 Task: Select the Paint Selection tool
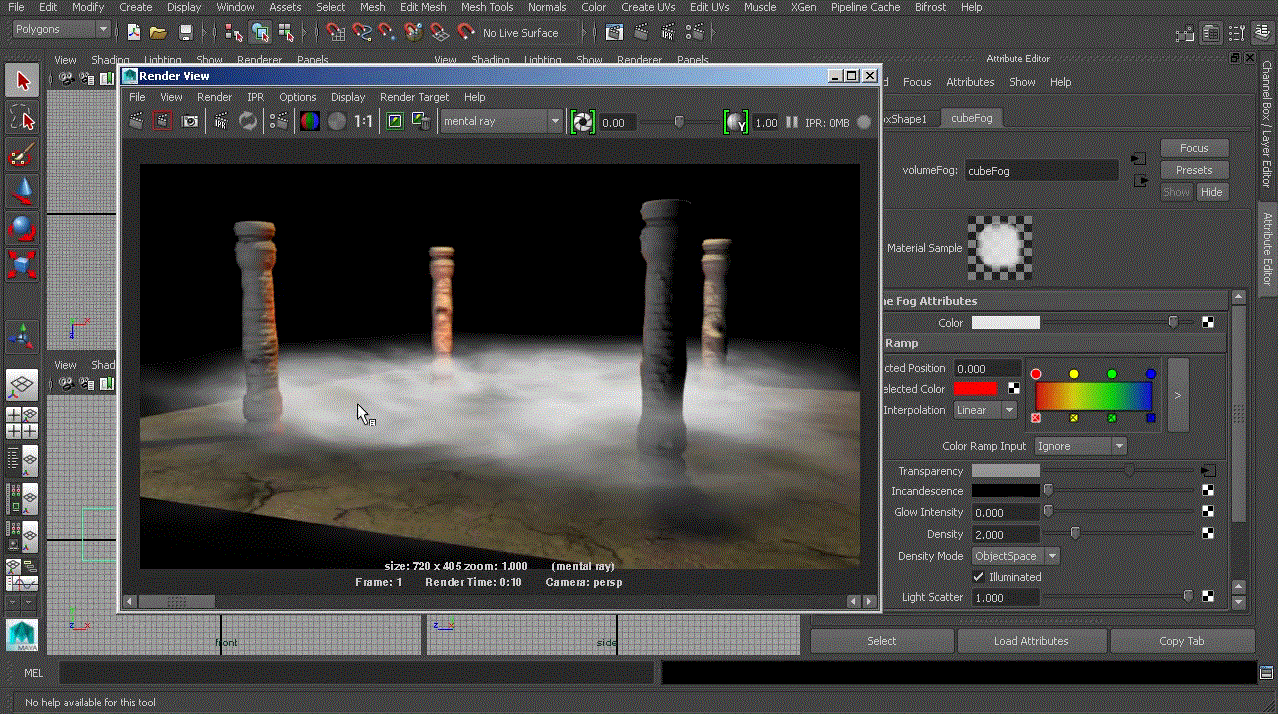click(x=22, y=156)
